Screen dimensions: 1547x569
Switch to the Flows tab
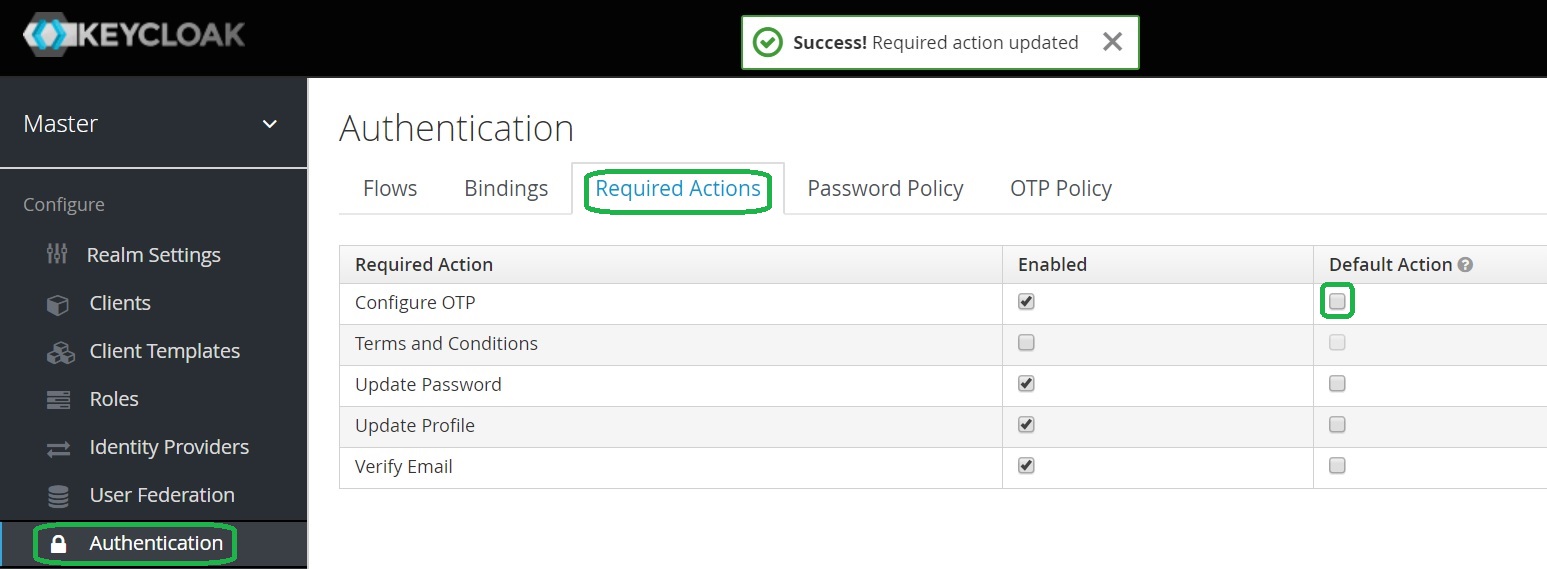[390, 188]
